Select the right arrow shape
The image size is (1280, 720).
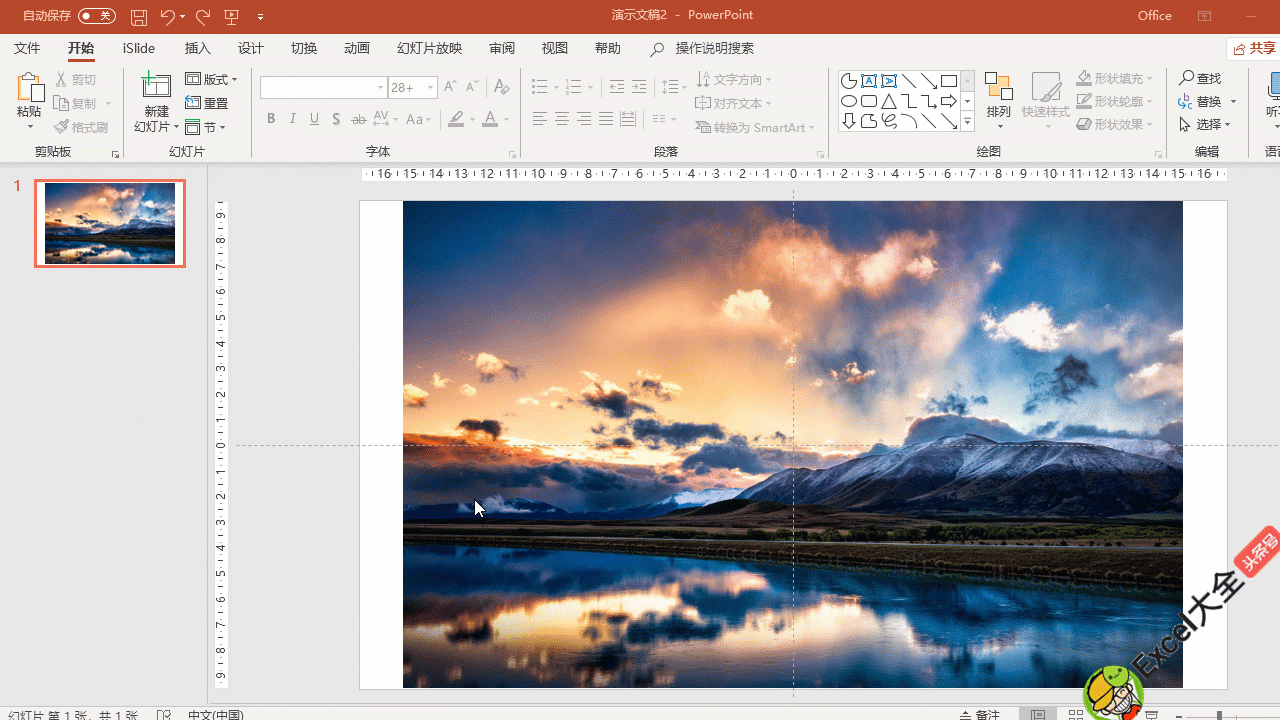(948, 101)
